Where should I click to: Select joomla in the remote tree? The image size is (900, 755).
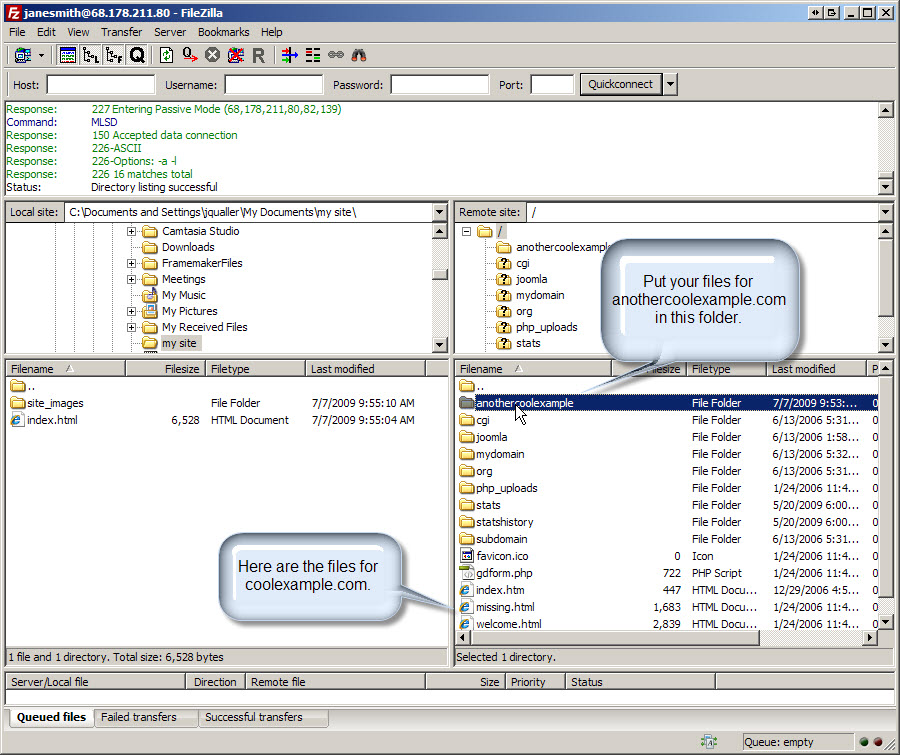[x=531, y=280]
